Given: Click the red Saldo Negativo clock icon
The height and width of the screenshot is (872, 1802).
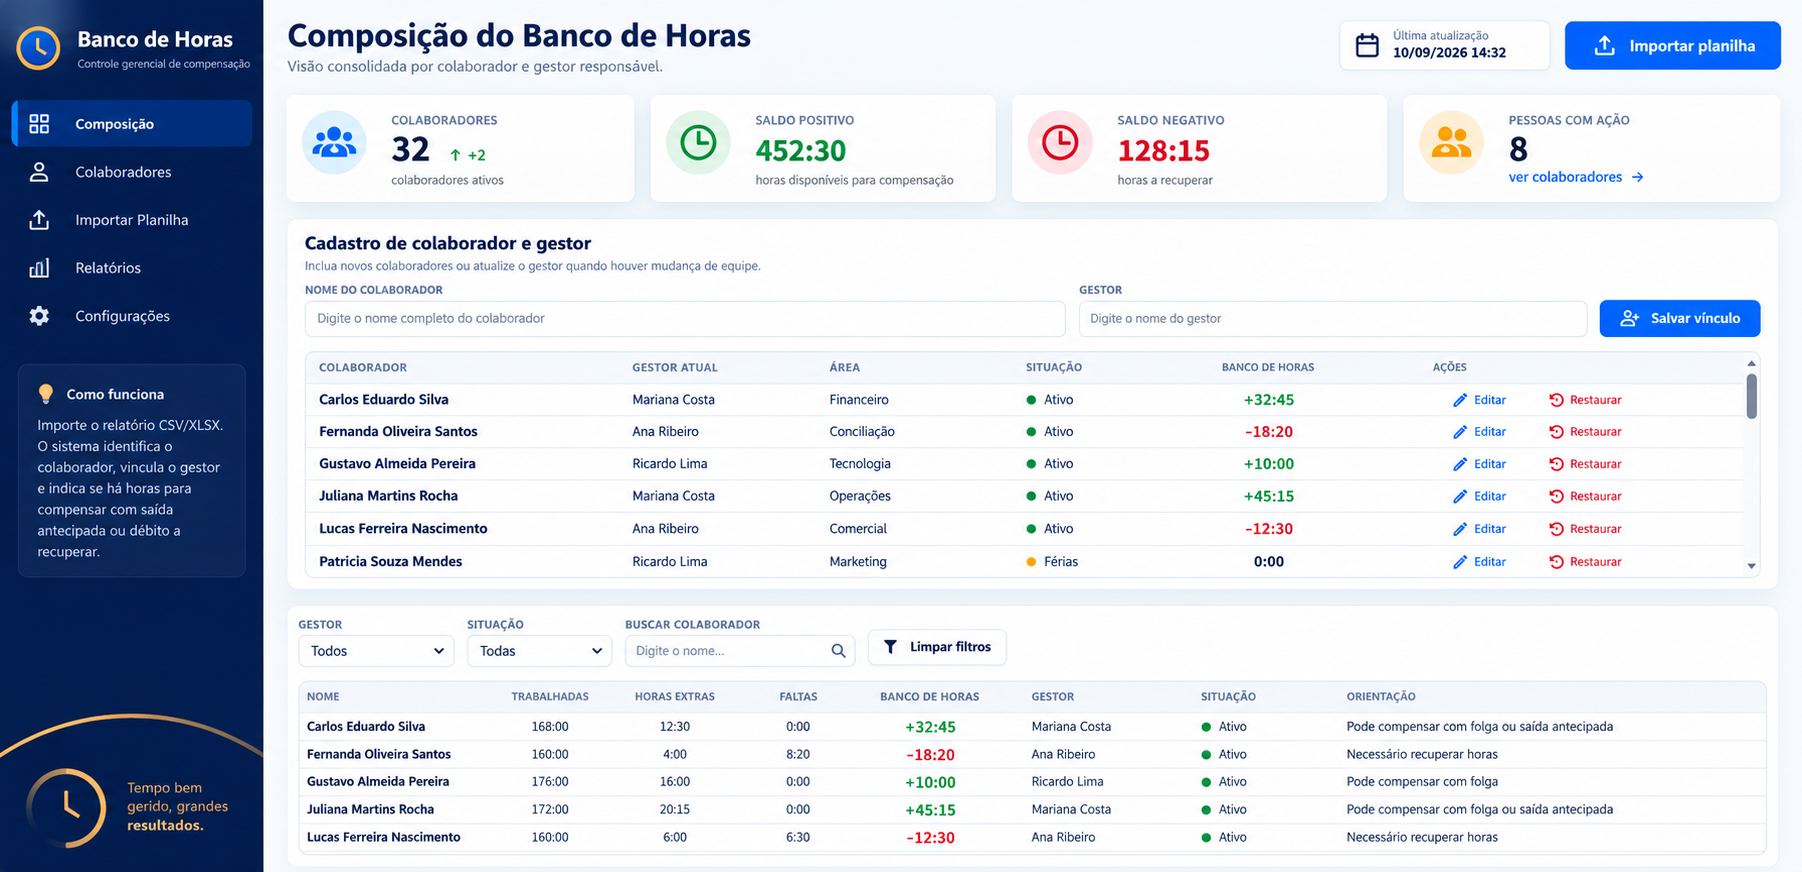Looking at the screenshot, I should point(1060,143).
